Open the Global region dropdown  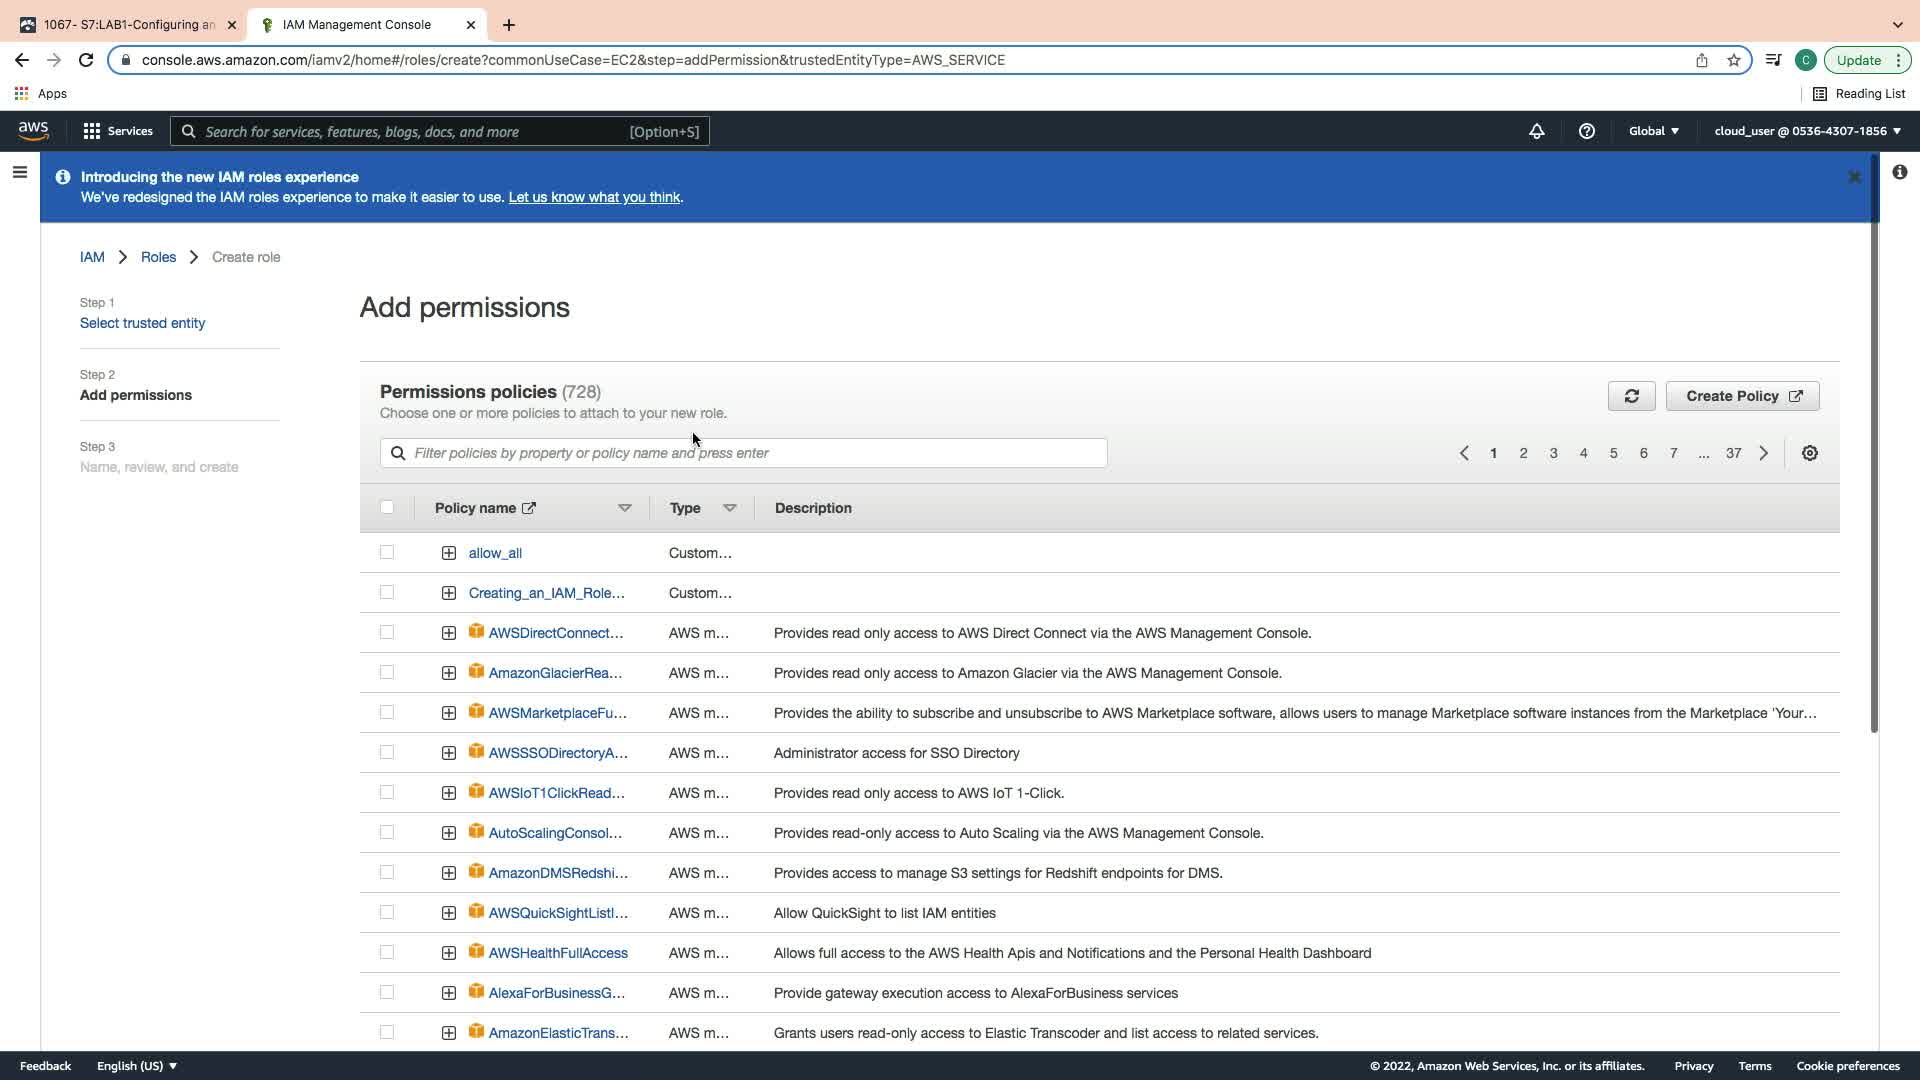(x=1653, y=131)
